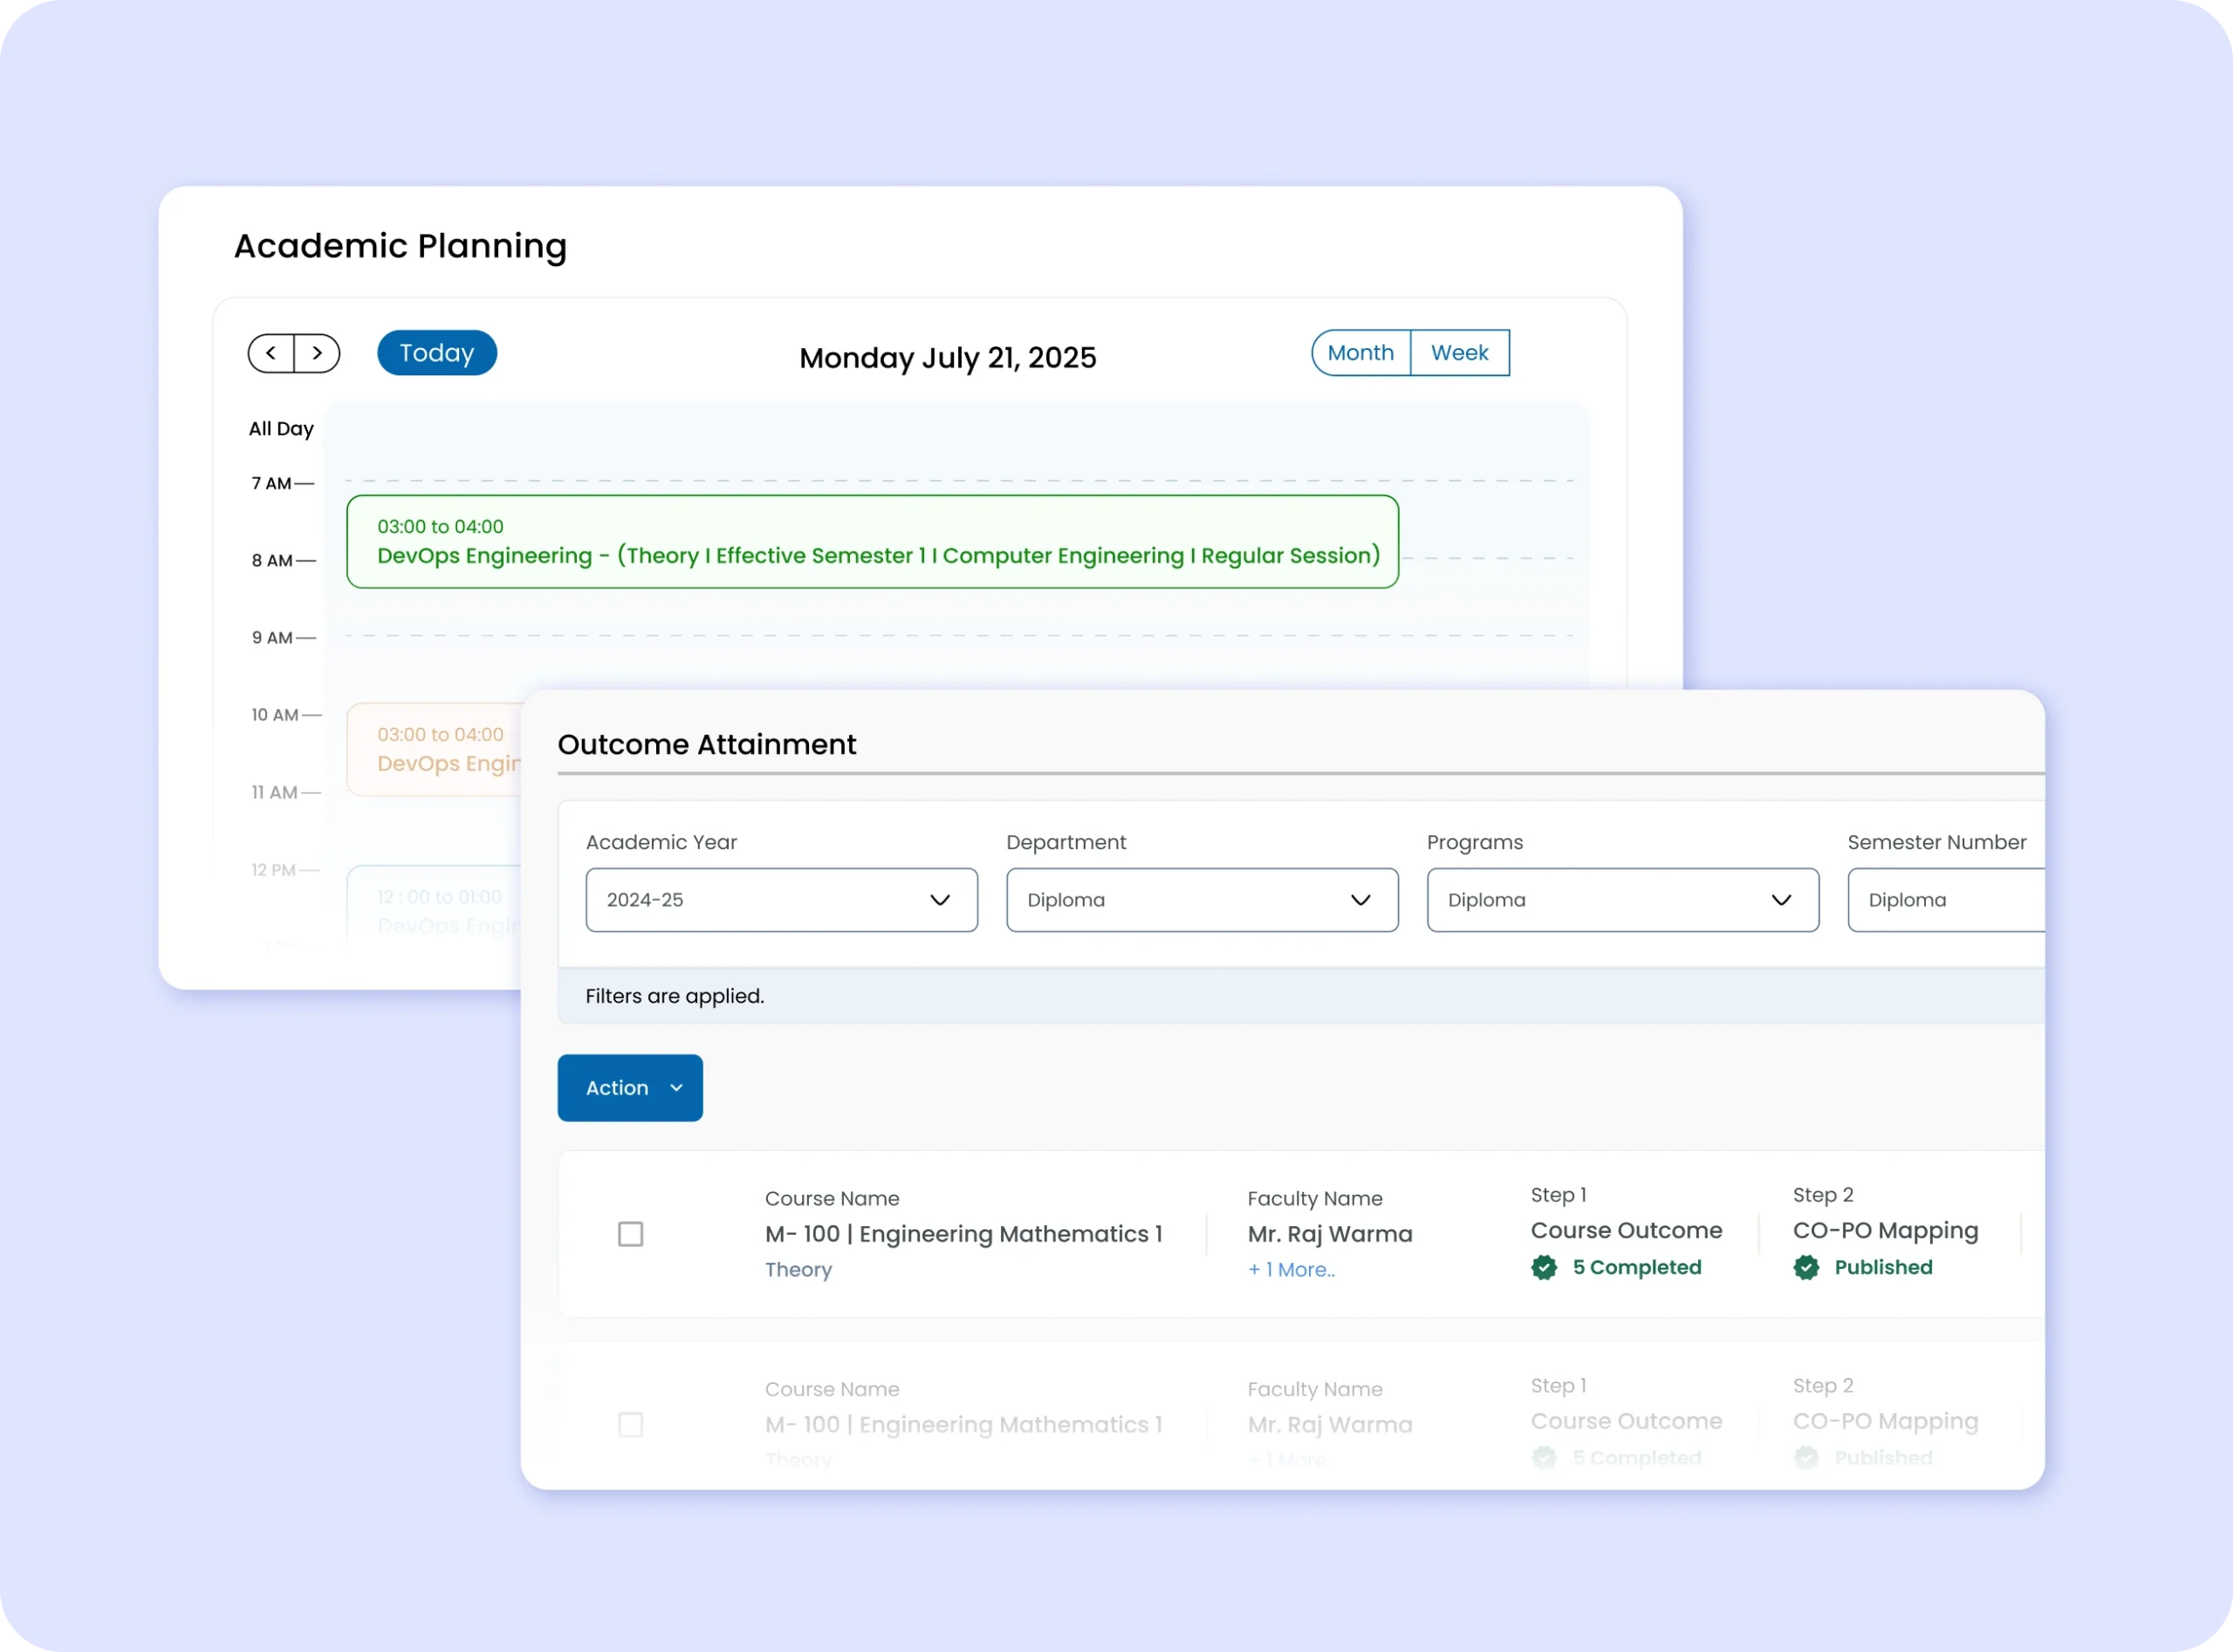Check the second faded course row checkbox
The height and width of the screenshot is (1652, 2234).
click(x=630, y=1424)
